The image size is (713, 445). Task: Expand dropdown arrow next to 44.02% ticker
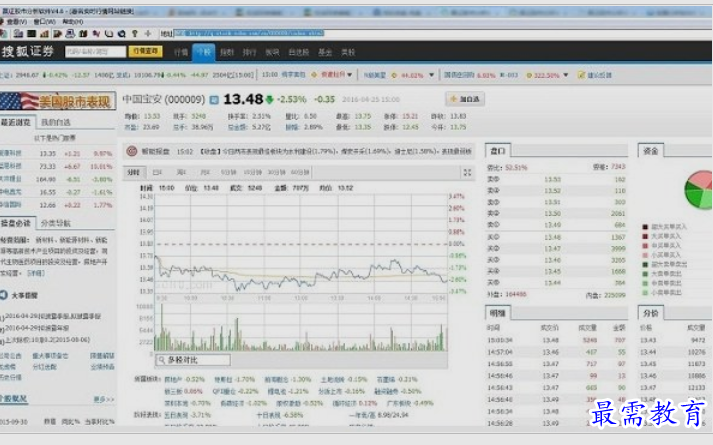coord(431,75)
